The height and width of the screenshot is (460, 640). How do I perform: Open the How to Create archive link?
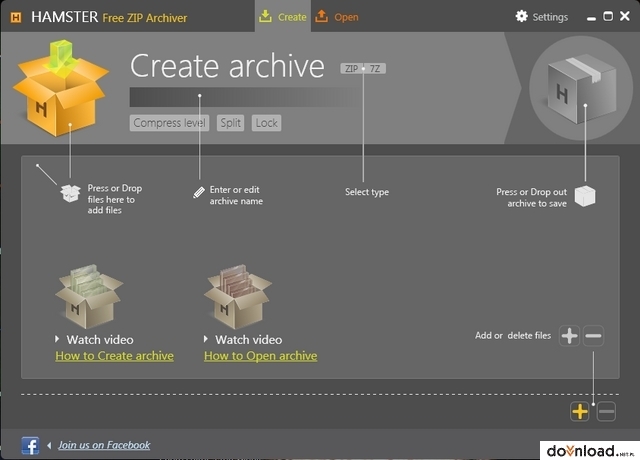tap(115, 356)
